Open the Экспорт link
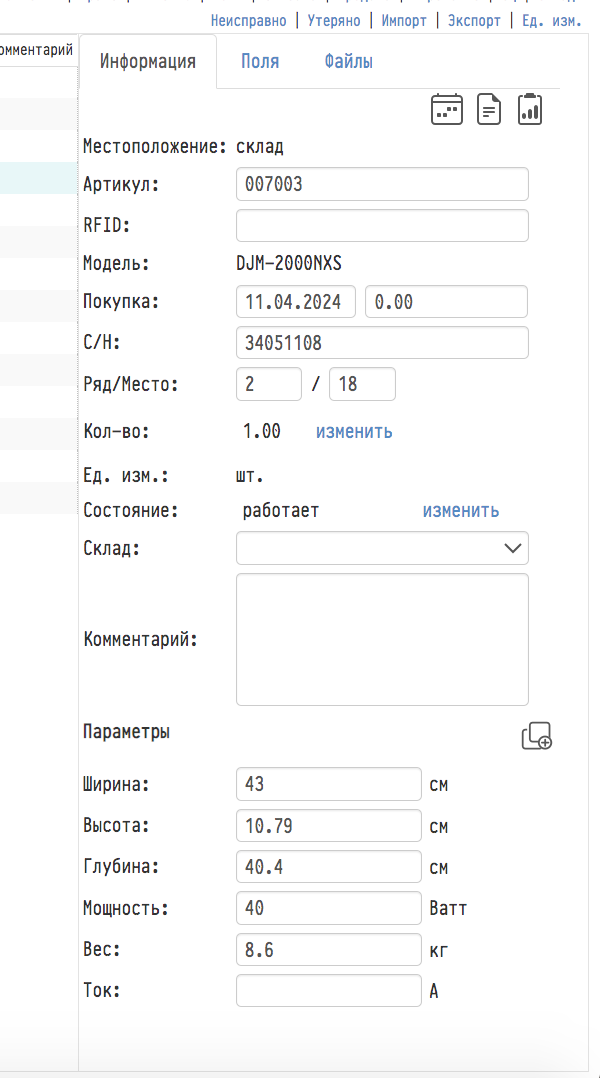The height and width of the screenshot is (1078, 600). pyautogui.click(x=474, y=21)
